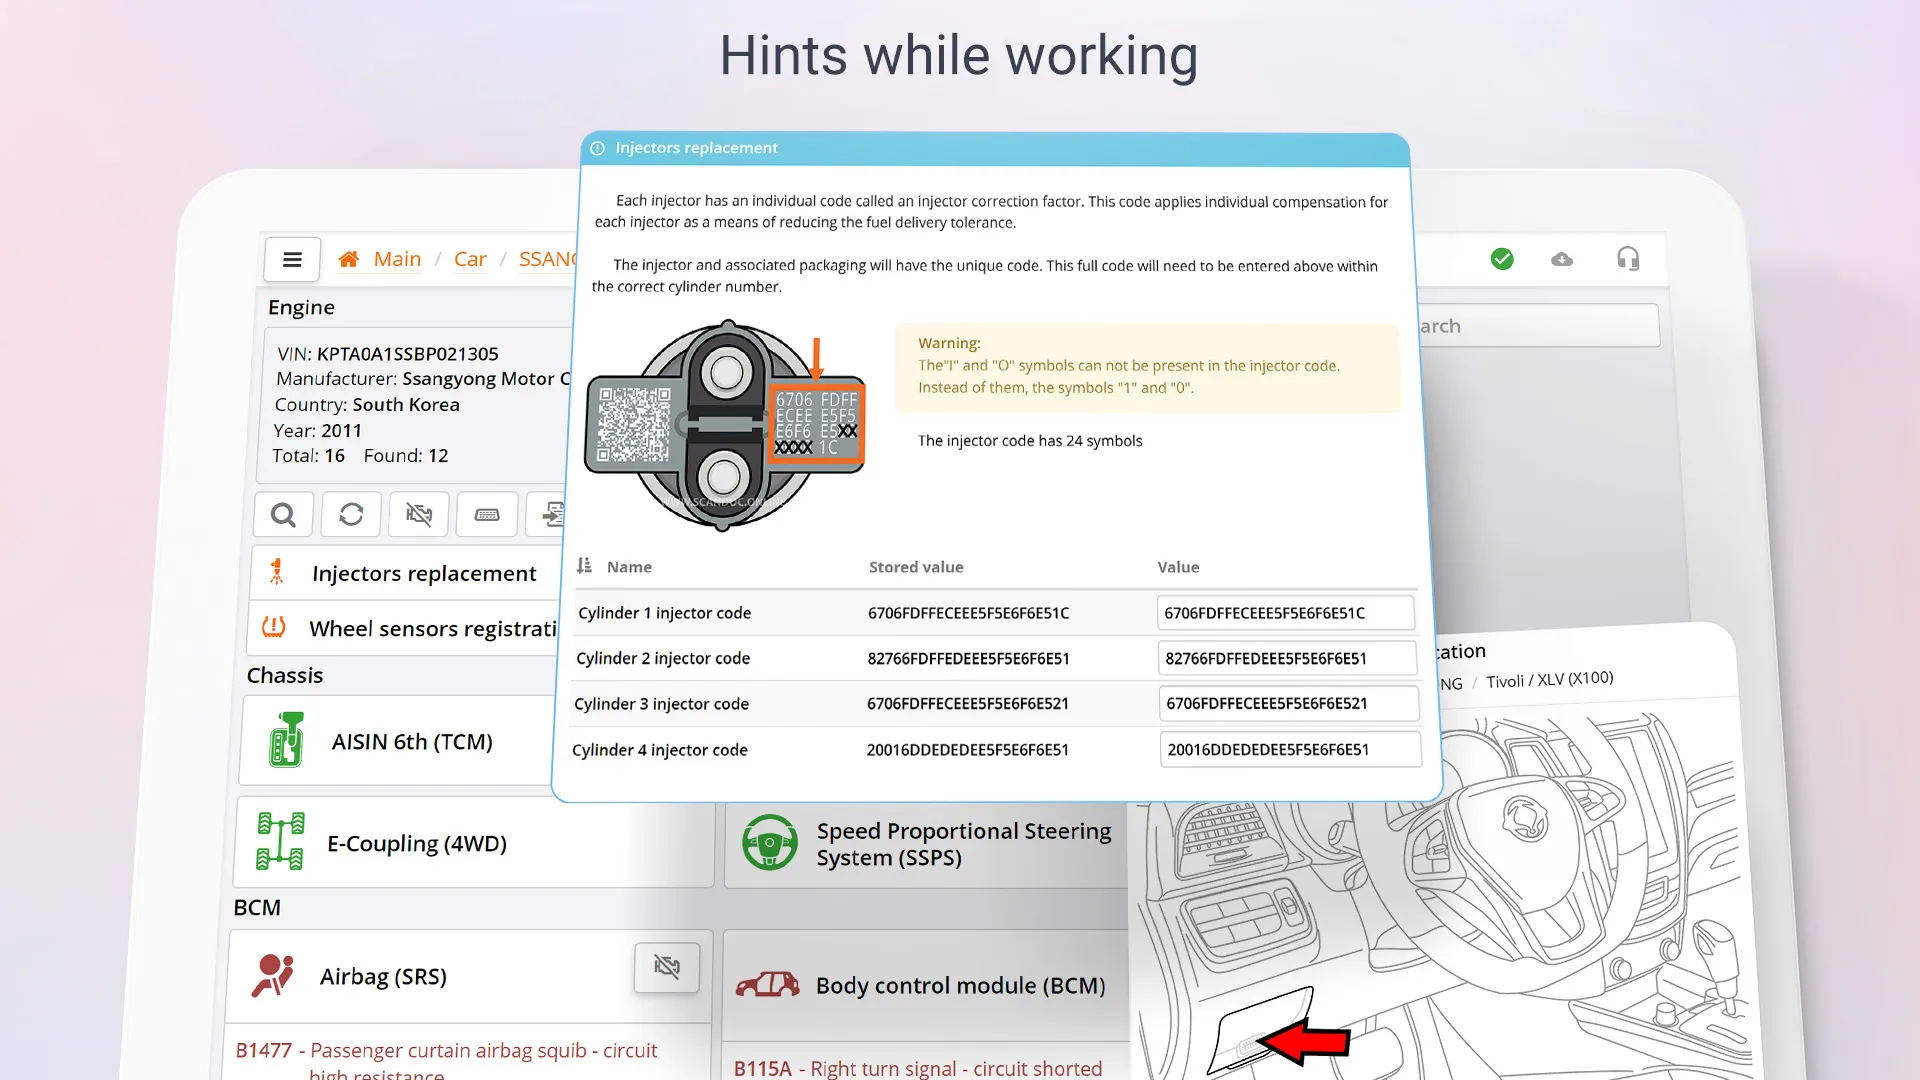Click the keyboard connector tool button

pyautogui.click(x=487, y=515)
